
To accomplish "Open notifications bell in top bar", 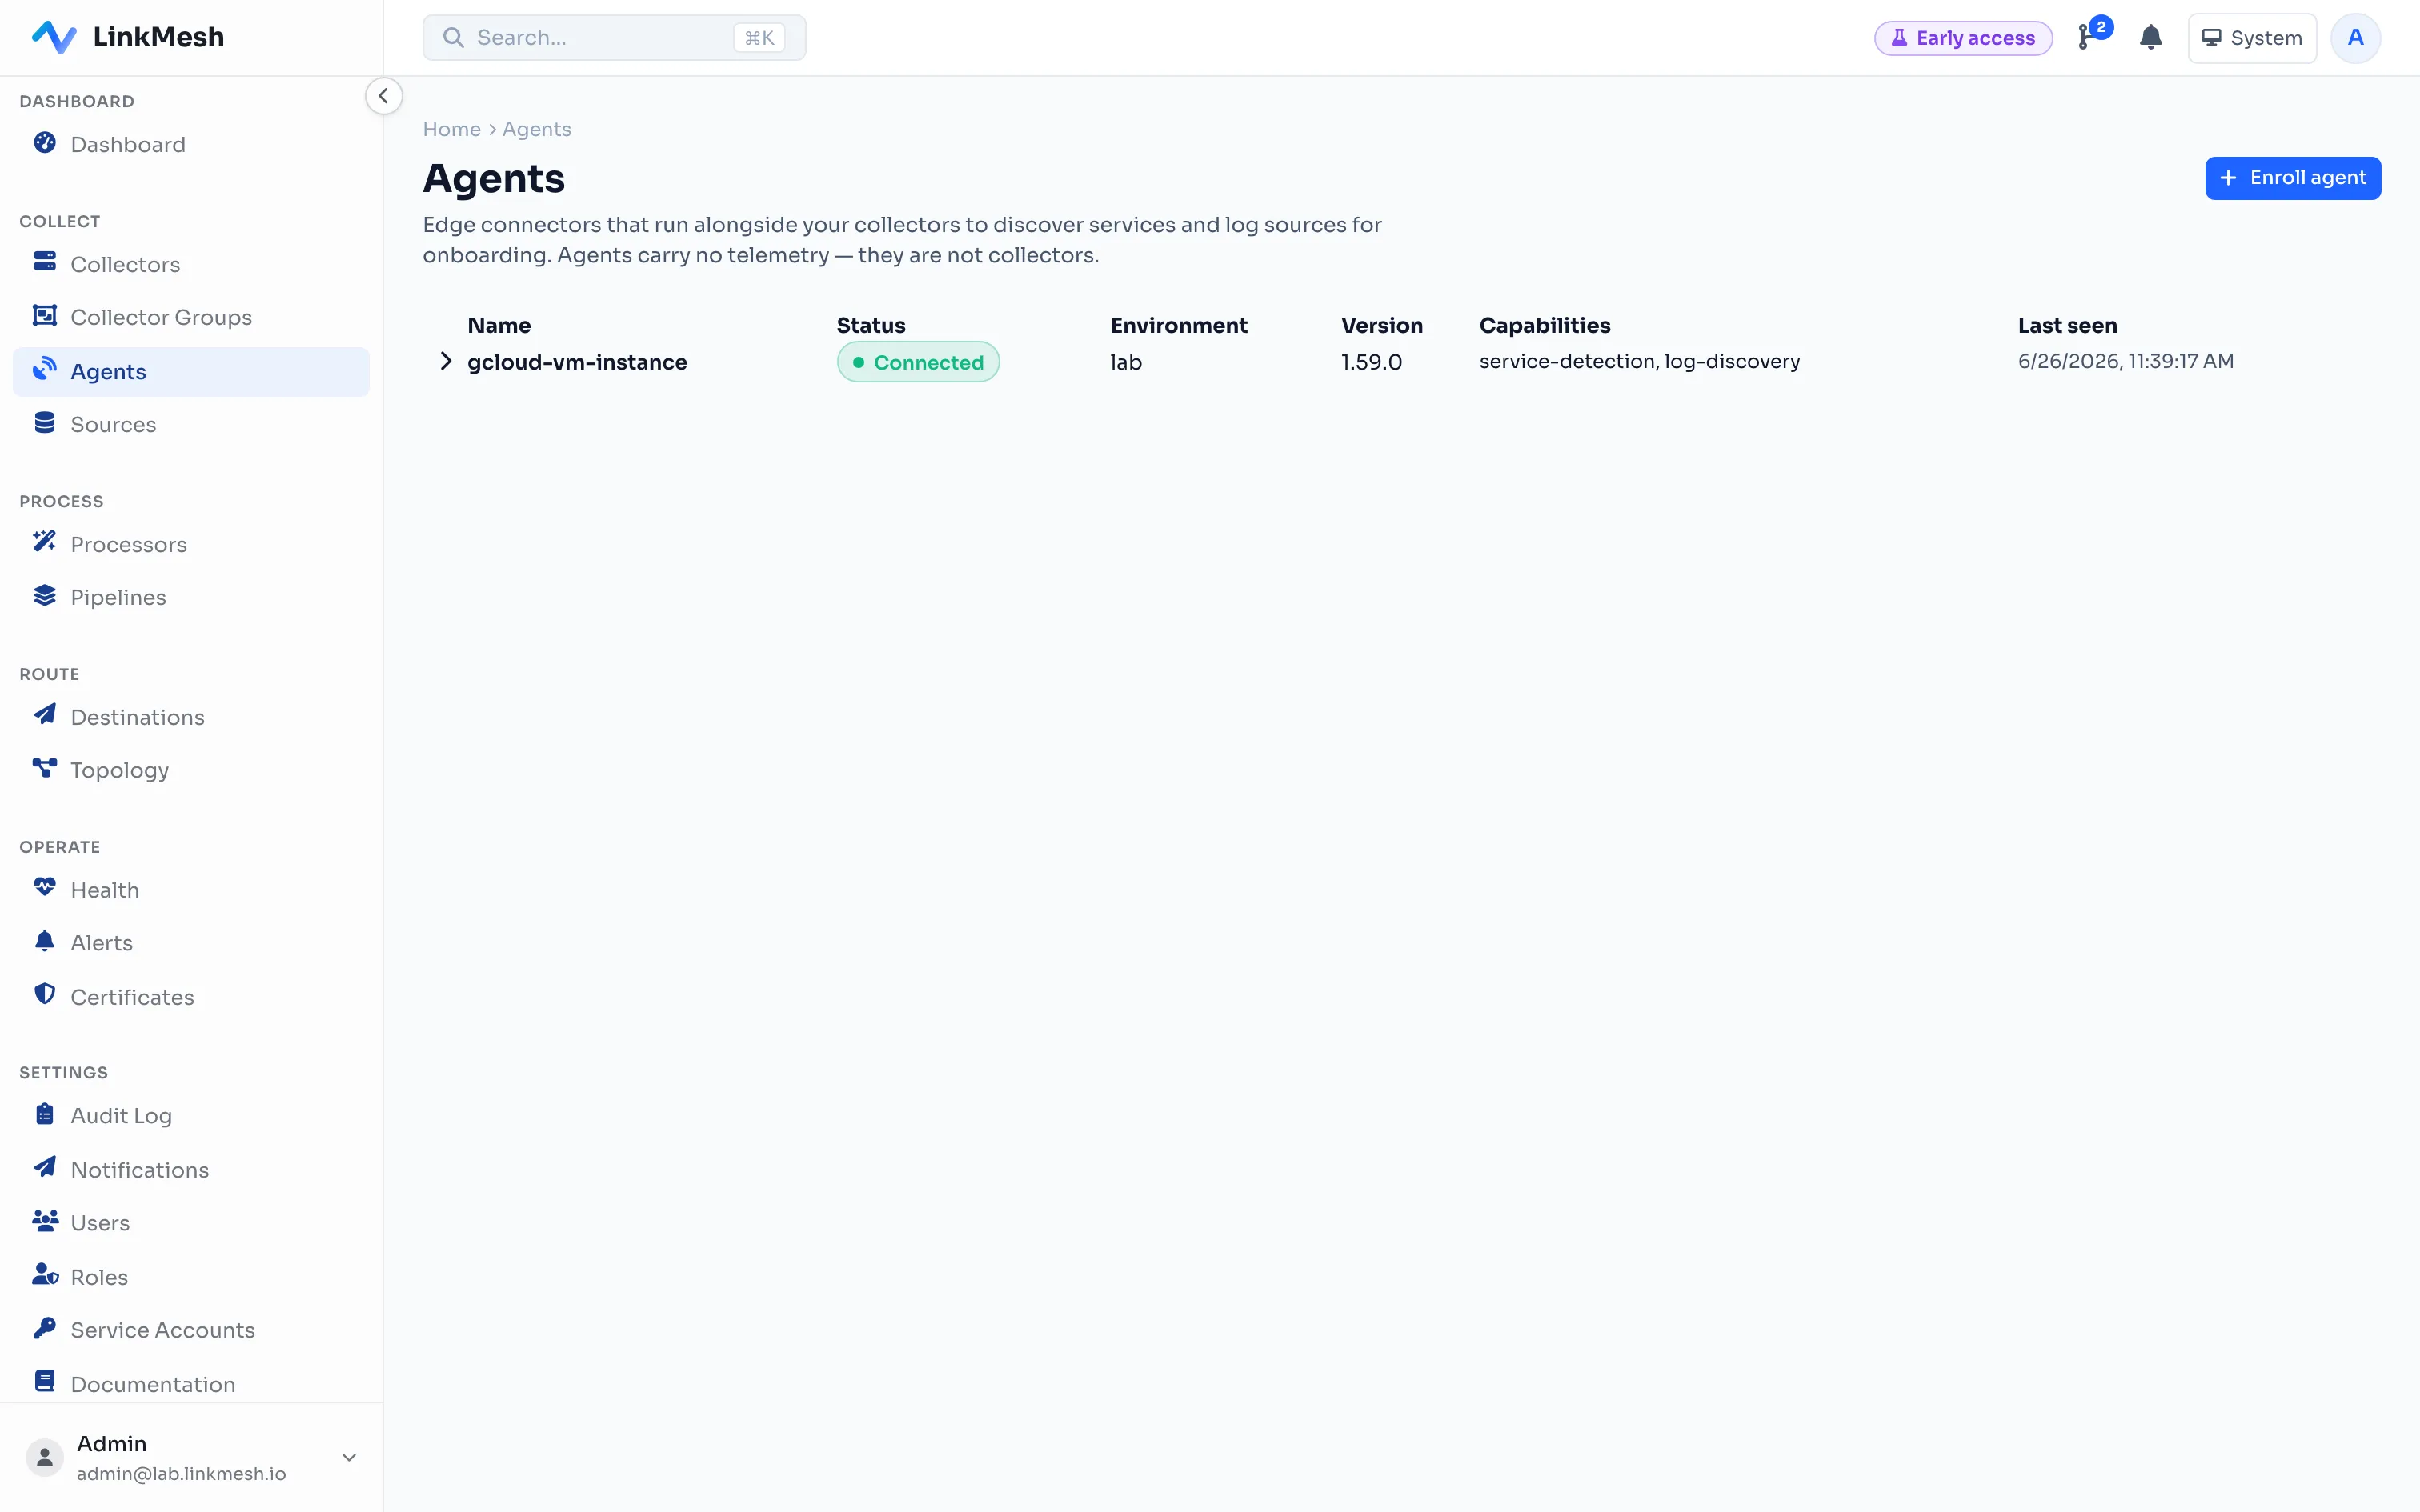I will [x=2151, y=38].
